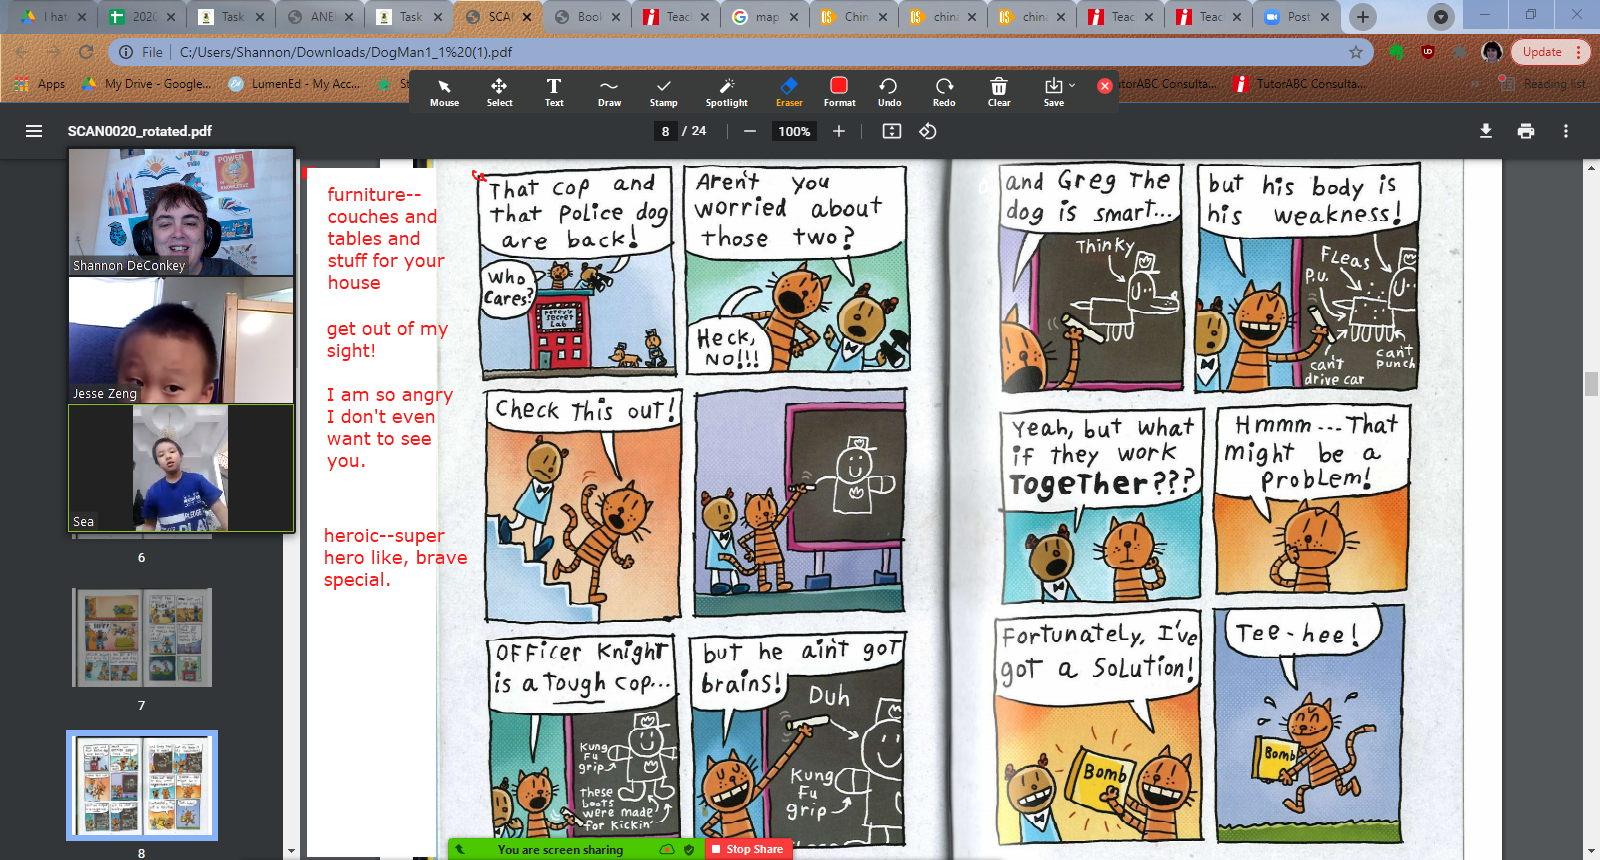
Task: Select the Zoom Mouse annotation tool
Action: [444, 92]
